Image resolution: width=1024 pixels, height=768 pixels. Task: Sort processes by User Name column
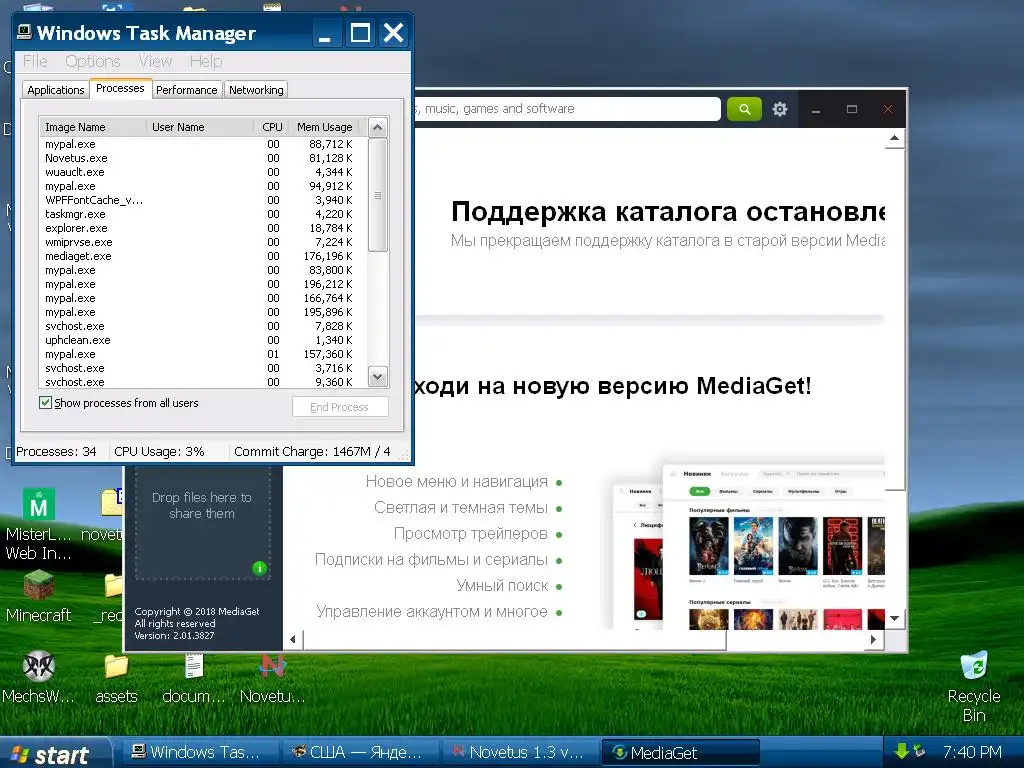(x=200, y=127)
